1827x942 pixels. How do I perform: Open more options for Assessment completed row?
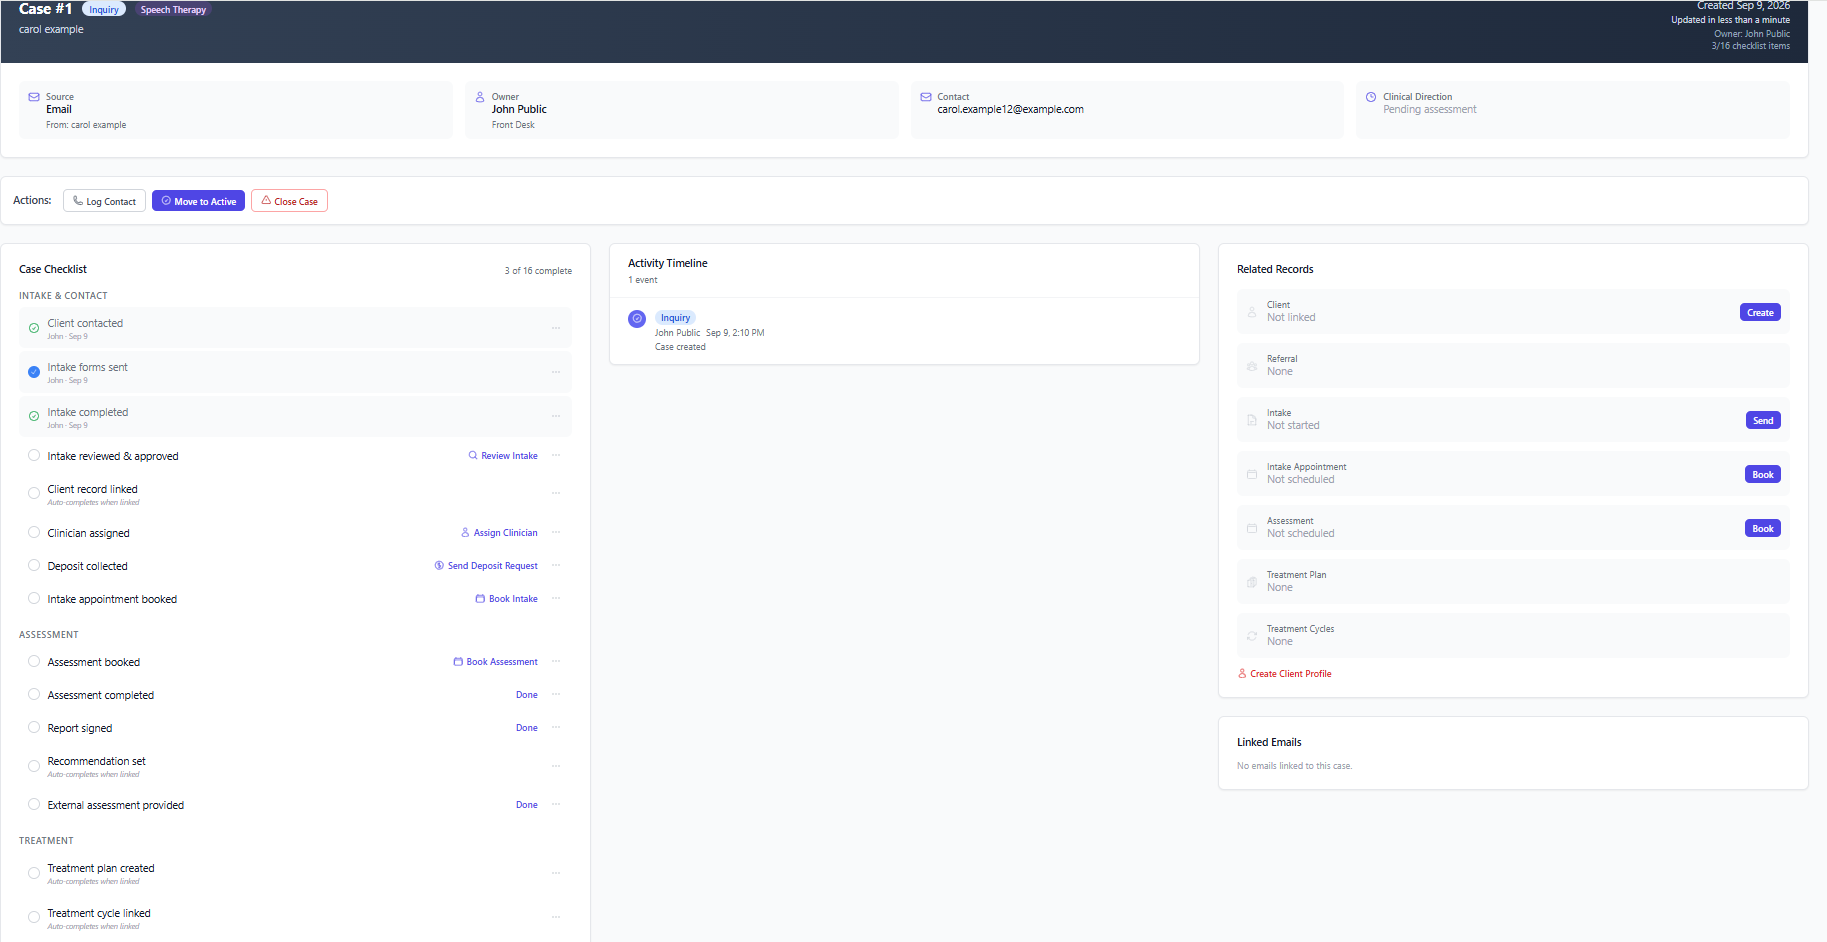pos(556,694)
